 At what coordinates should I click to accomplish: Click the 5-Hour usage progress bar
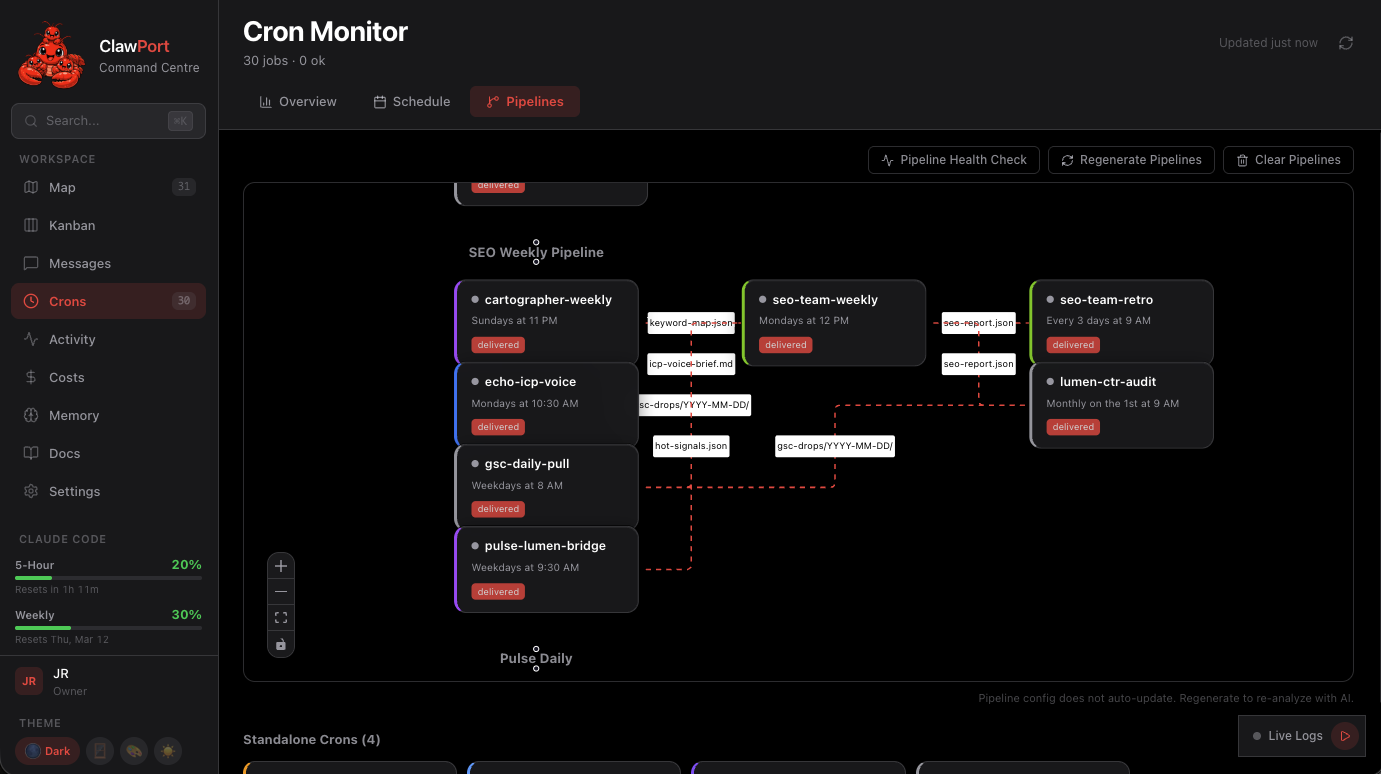(108, 578)
